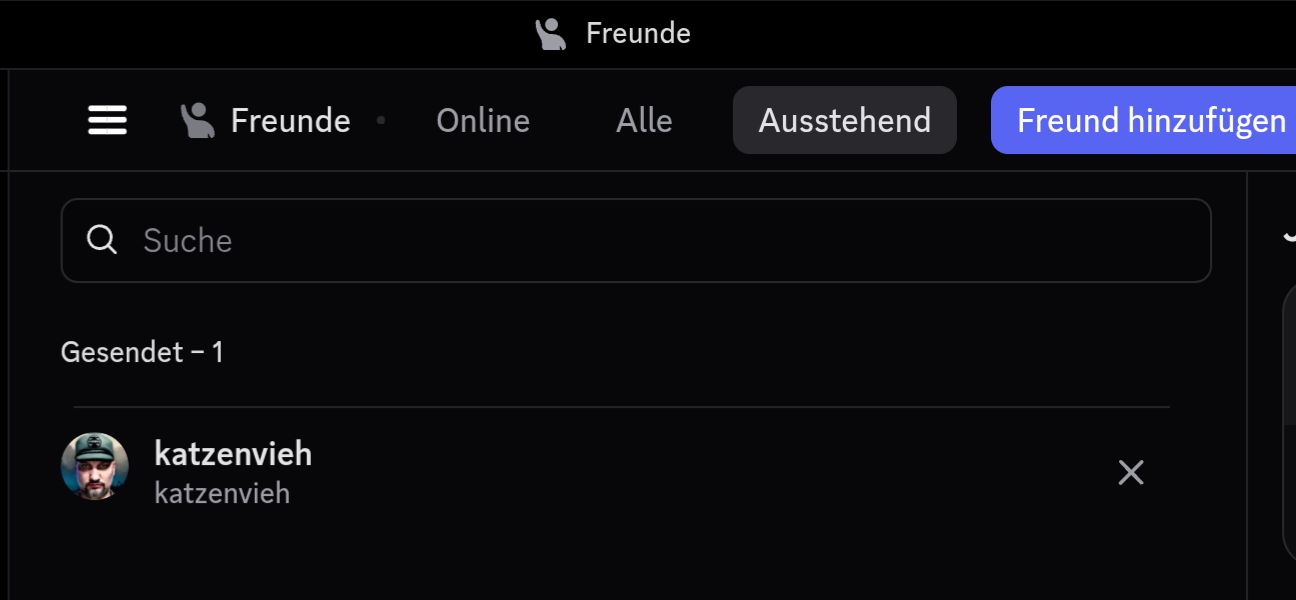Click the Gesendet – 1 section header

142,352
